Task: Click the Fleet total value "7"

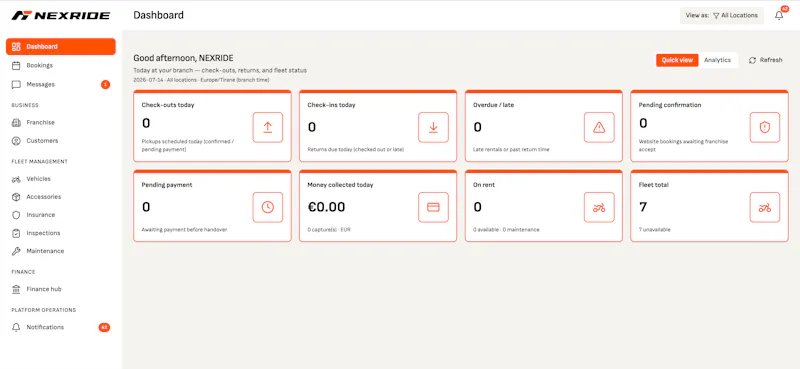Action: click(643, 207)
